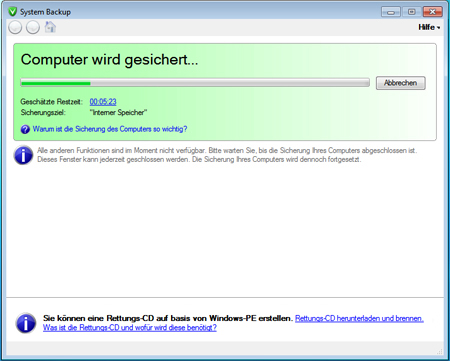Viewport: 450px width, 361px height.
Task: Click the 'Sicherungsziel:' label
Action: (x=43, y=112)
